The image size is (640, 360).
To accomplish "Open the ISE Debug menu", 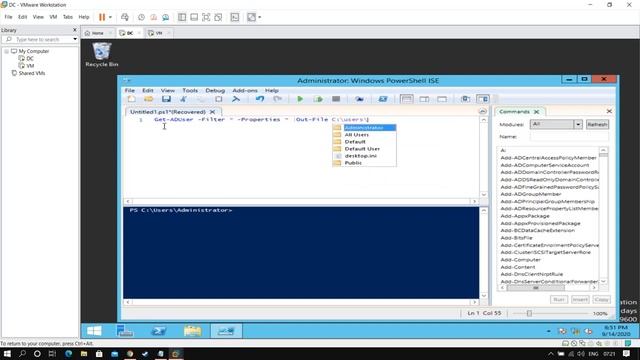I will [x=215, y=90].
